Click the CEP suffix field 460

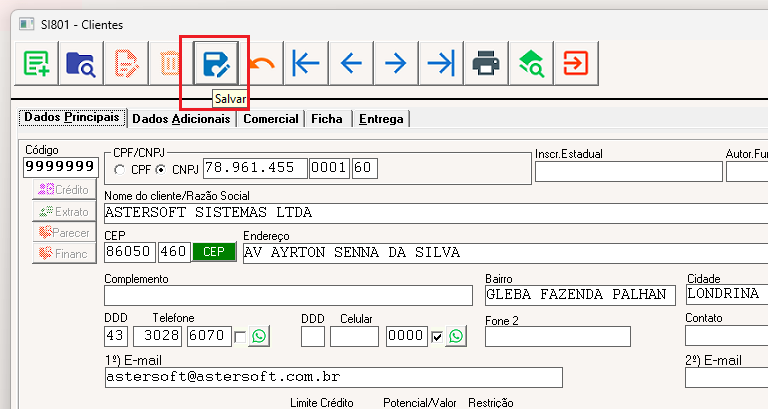174,252
